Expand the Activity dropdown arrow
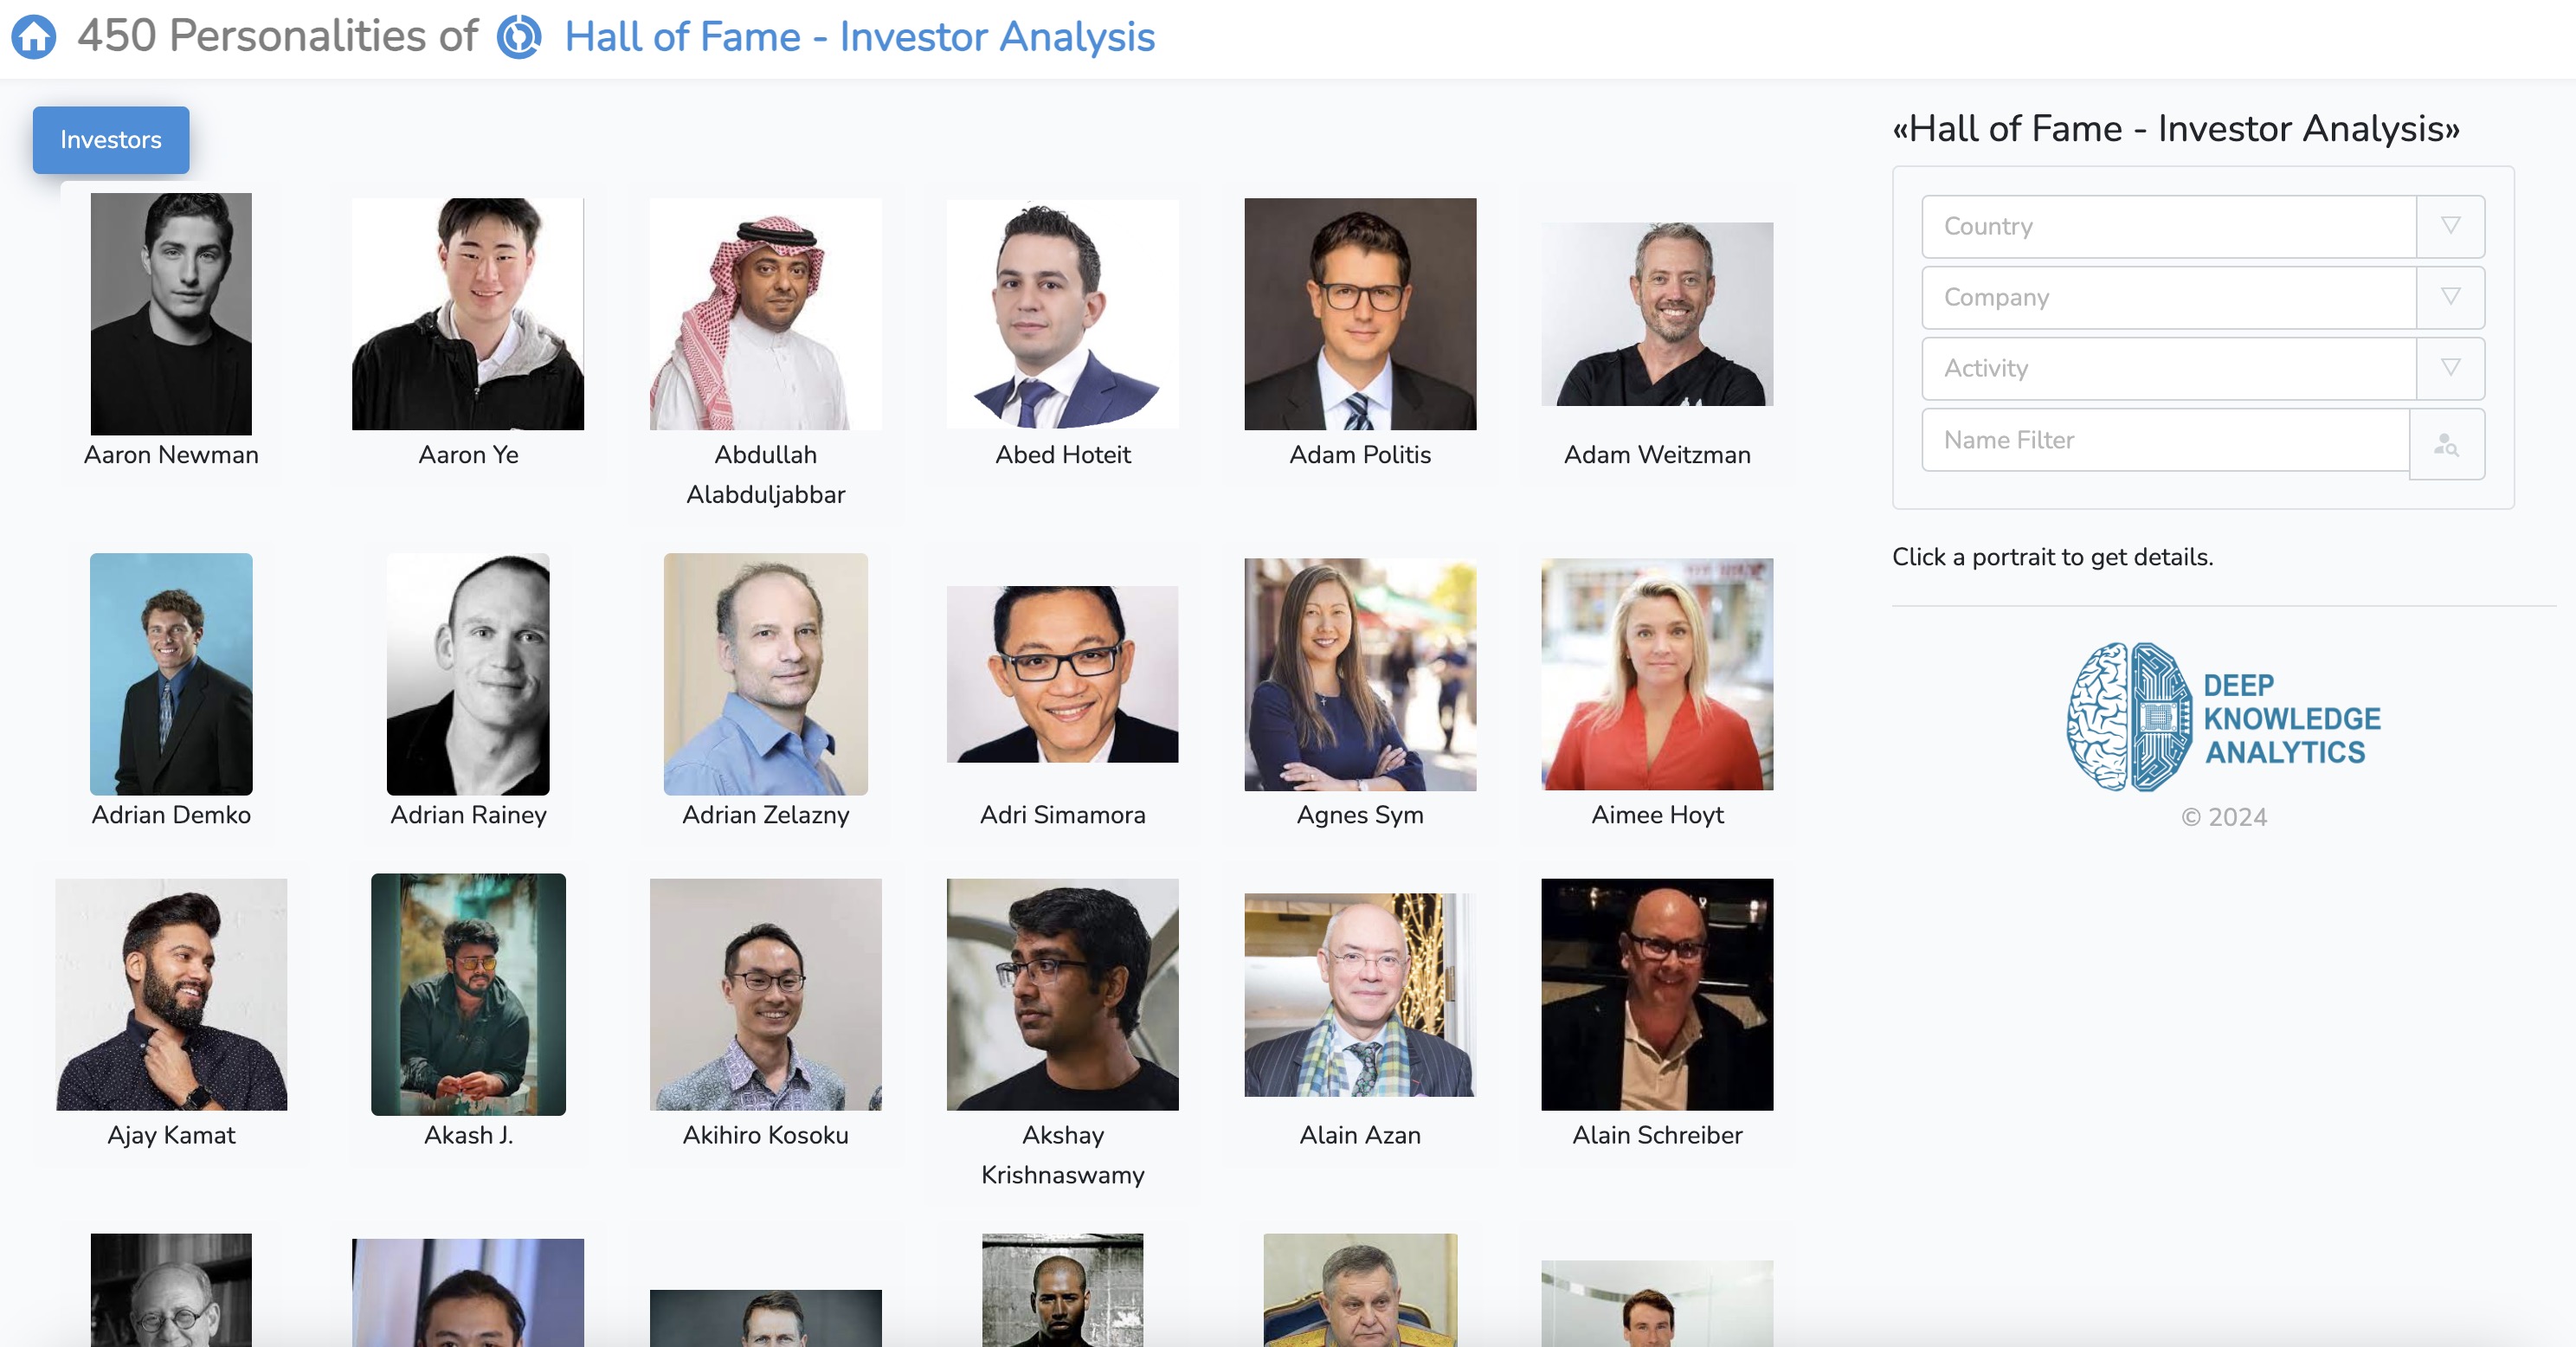The width and height of the screenshot is (2576, 1347). 2450,368
